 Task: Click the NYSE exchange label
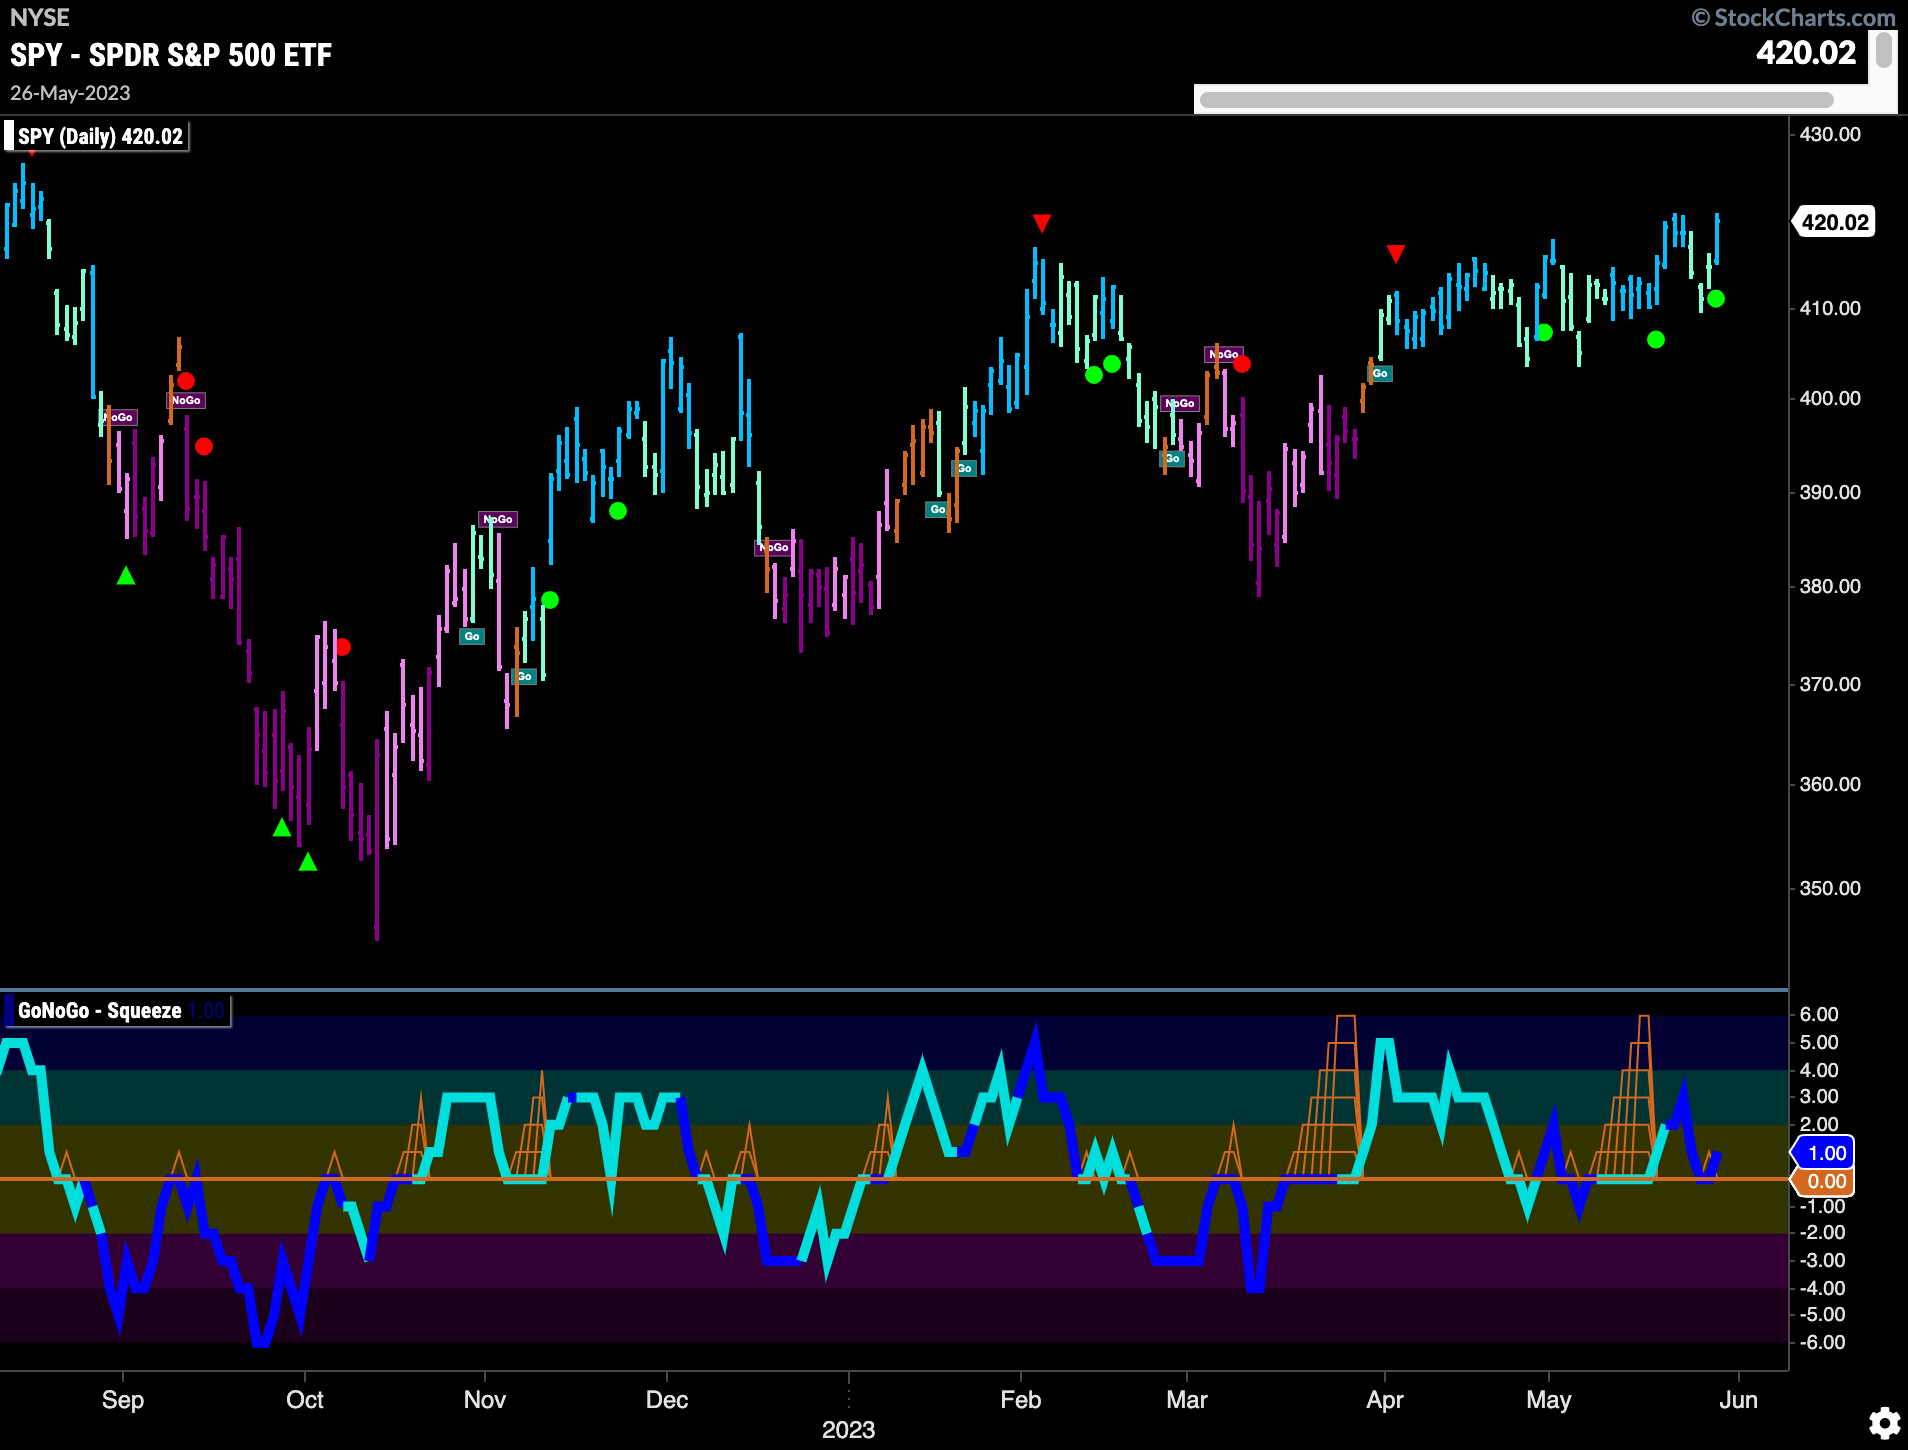(40, 17)
